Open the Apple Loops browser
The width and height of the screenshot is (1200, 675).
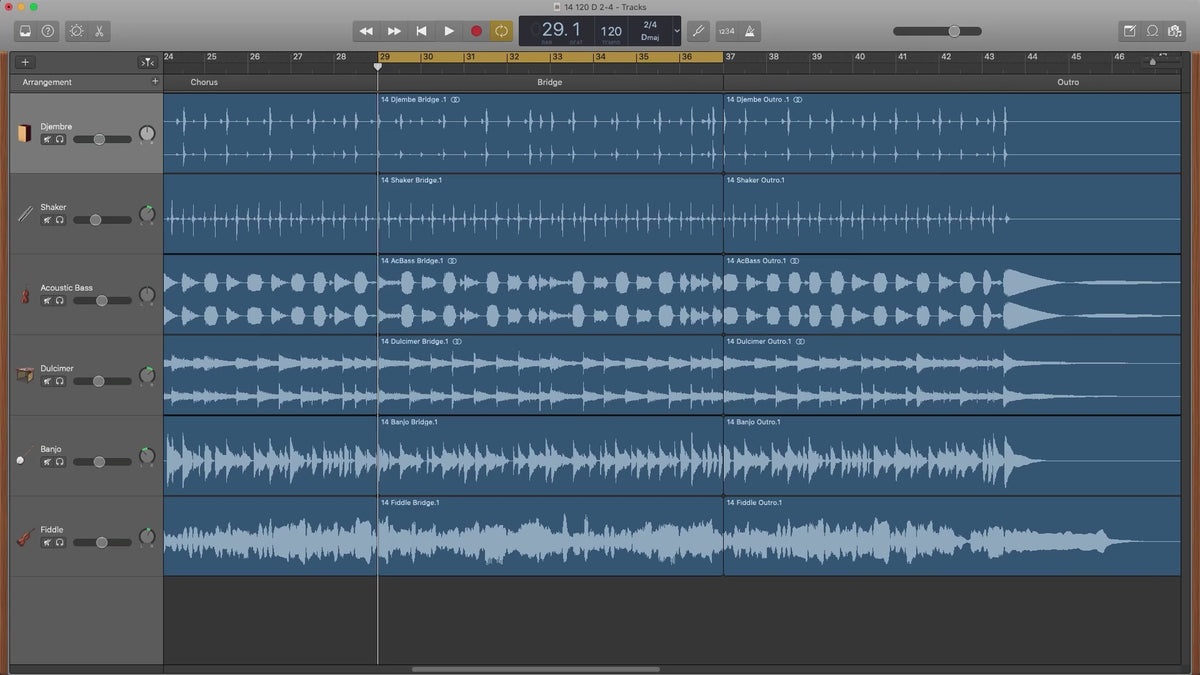tap(1152, 31)
